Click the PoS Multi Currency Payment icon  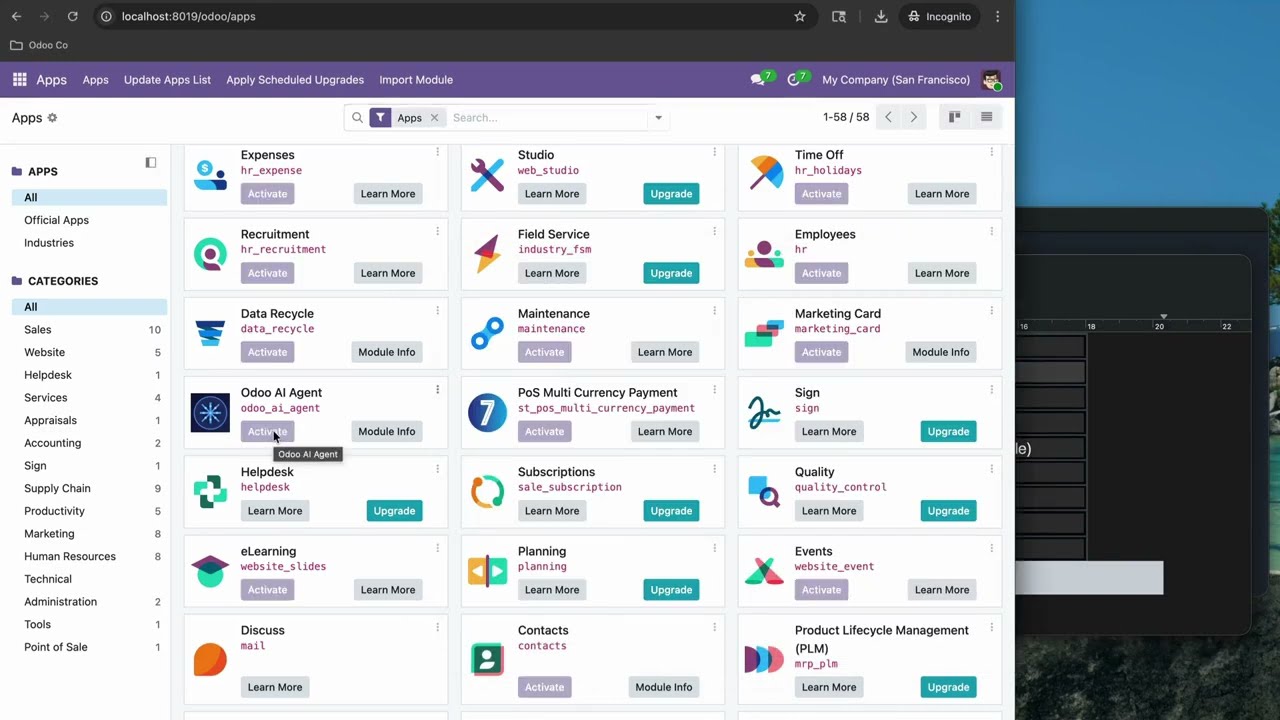tap(487, 412)
